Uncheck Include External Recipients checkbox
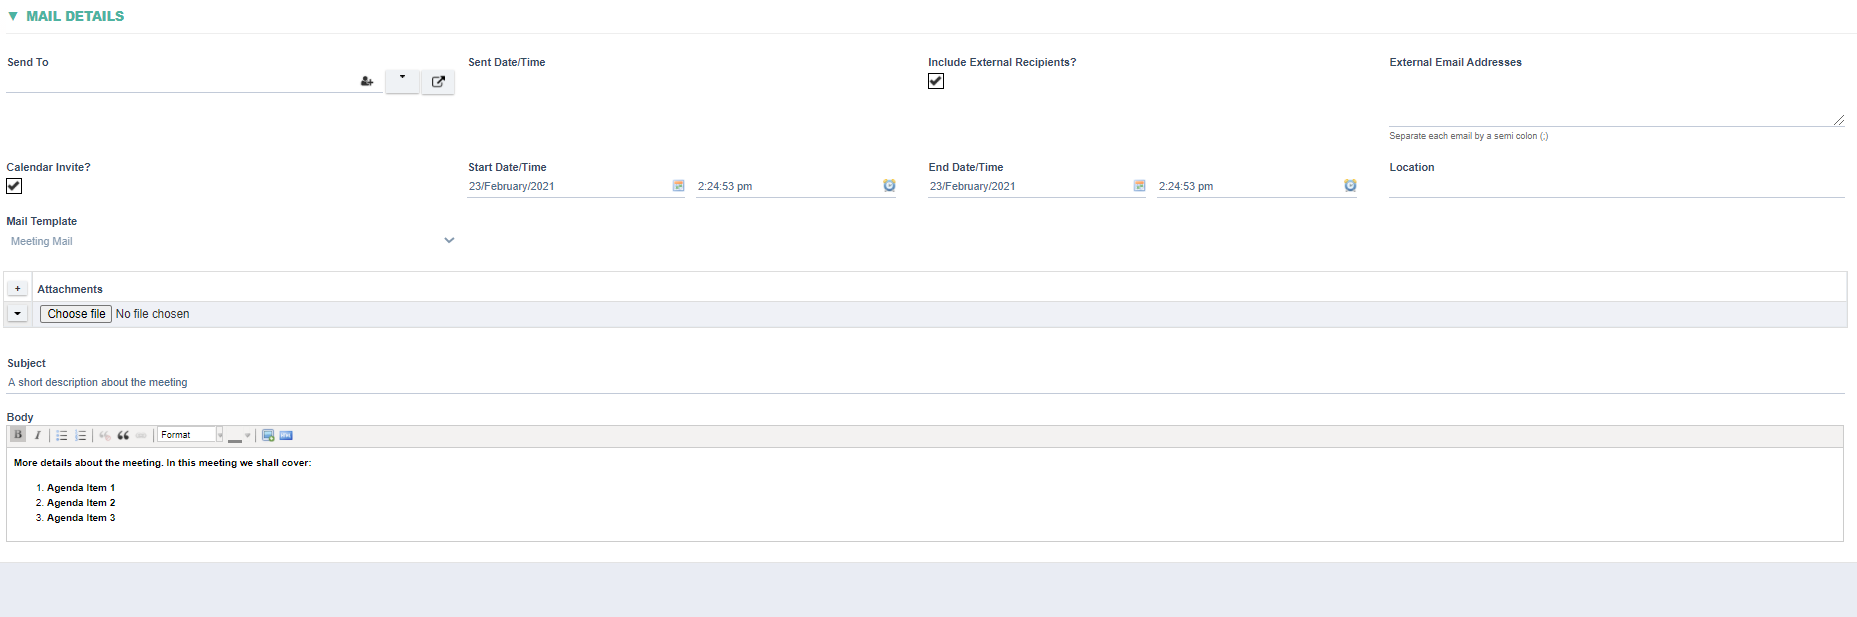The height and width of the screenshot is (617, 1857). [x=936, y=81]
